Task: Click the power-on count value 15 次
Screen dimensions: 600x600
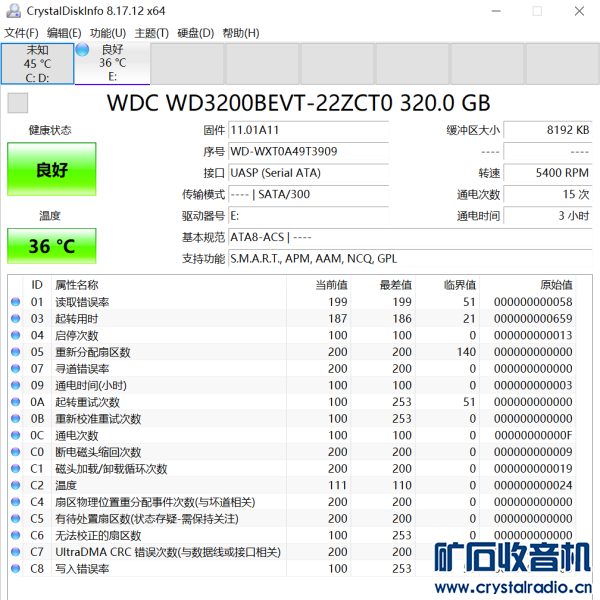Action: 548,194
